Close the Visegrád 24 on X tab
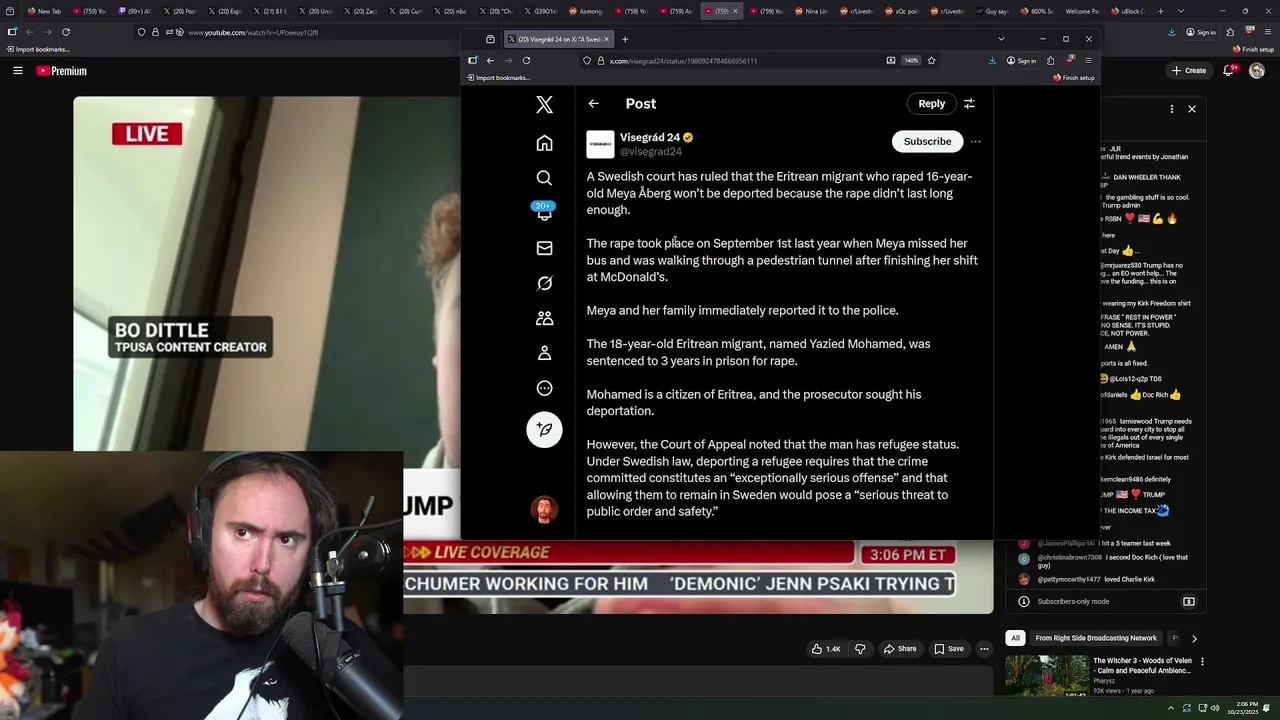Screen dimensions: 1280x720 coord(605,39)
